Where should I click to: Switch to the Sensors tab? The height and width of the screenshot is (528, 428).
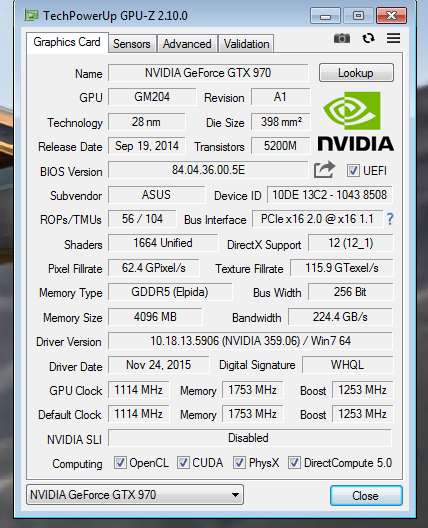(132, 44)
